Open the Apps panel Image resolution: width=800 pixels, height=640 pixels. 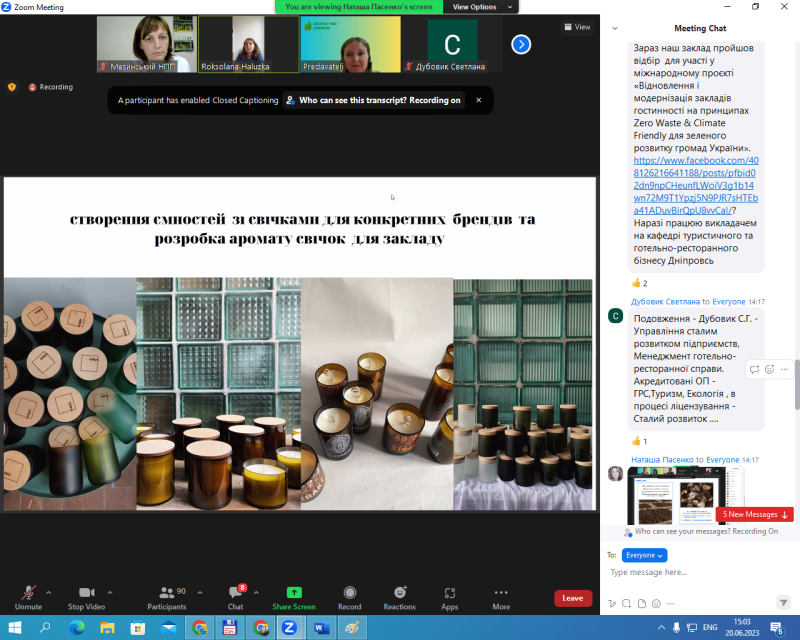tap(449, 597)
